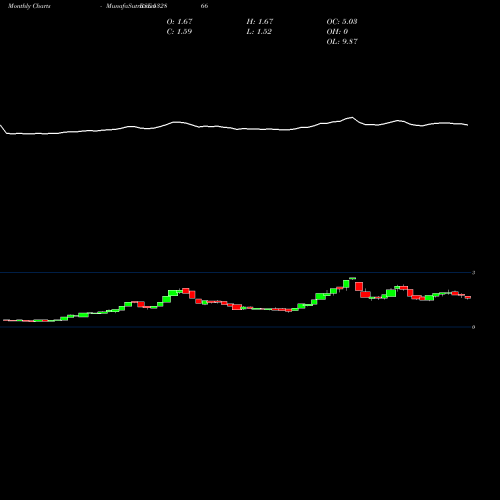The width and height of the screenshot is (500, 500).
Task: Click the 'Monthly Charts' title text
Action: 29,6
